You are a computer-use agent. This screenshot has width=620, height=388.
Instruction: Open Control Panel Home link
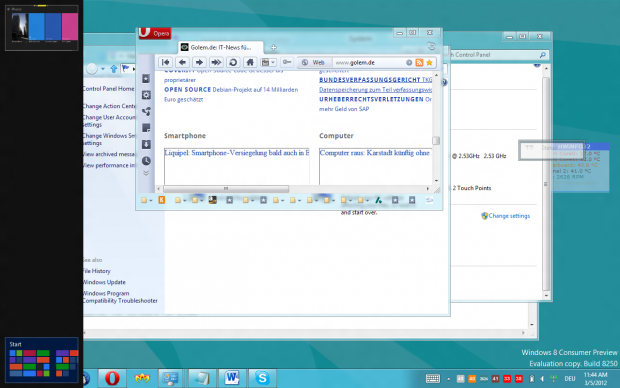pos(109,89)
